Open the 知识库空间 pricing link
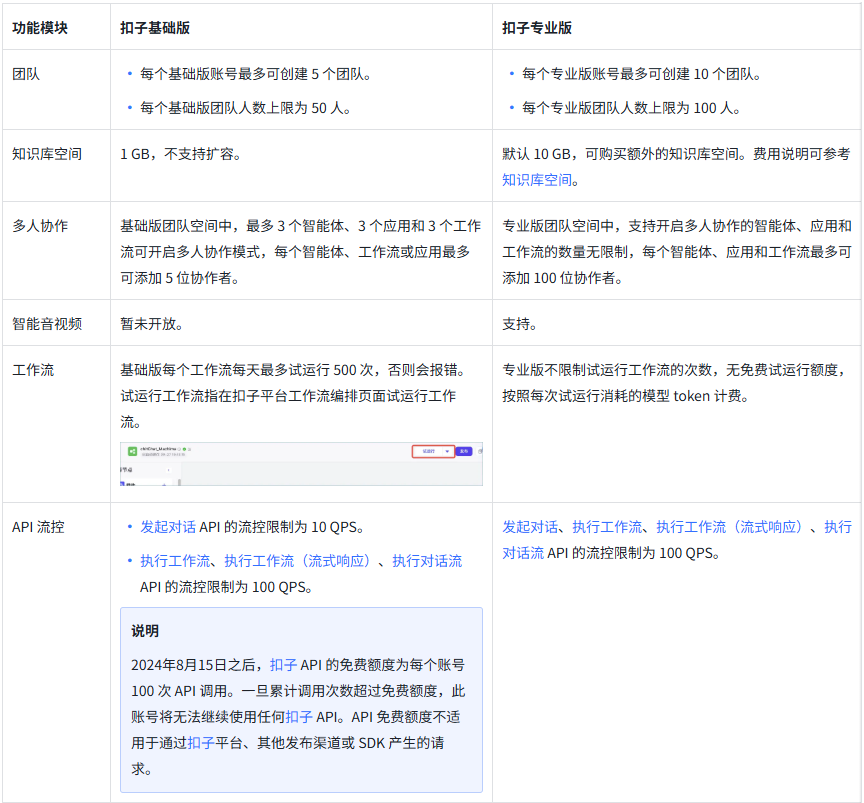The width and height of the screenshot is (864, 803). (537, 180)
